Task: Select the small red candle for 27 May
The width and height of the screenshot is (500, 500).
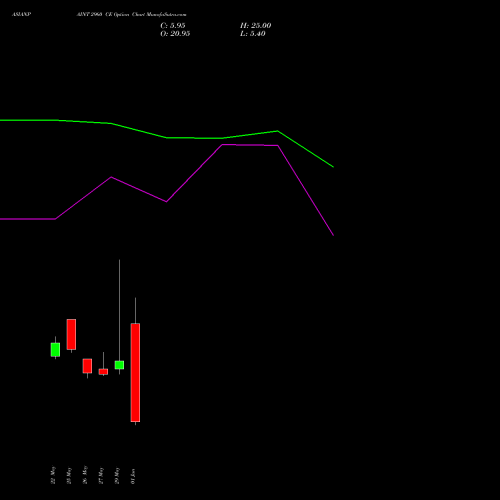Action: (x=103, y=372)
